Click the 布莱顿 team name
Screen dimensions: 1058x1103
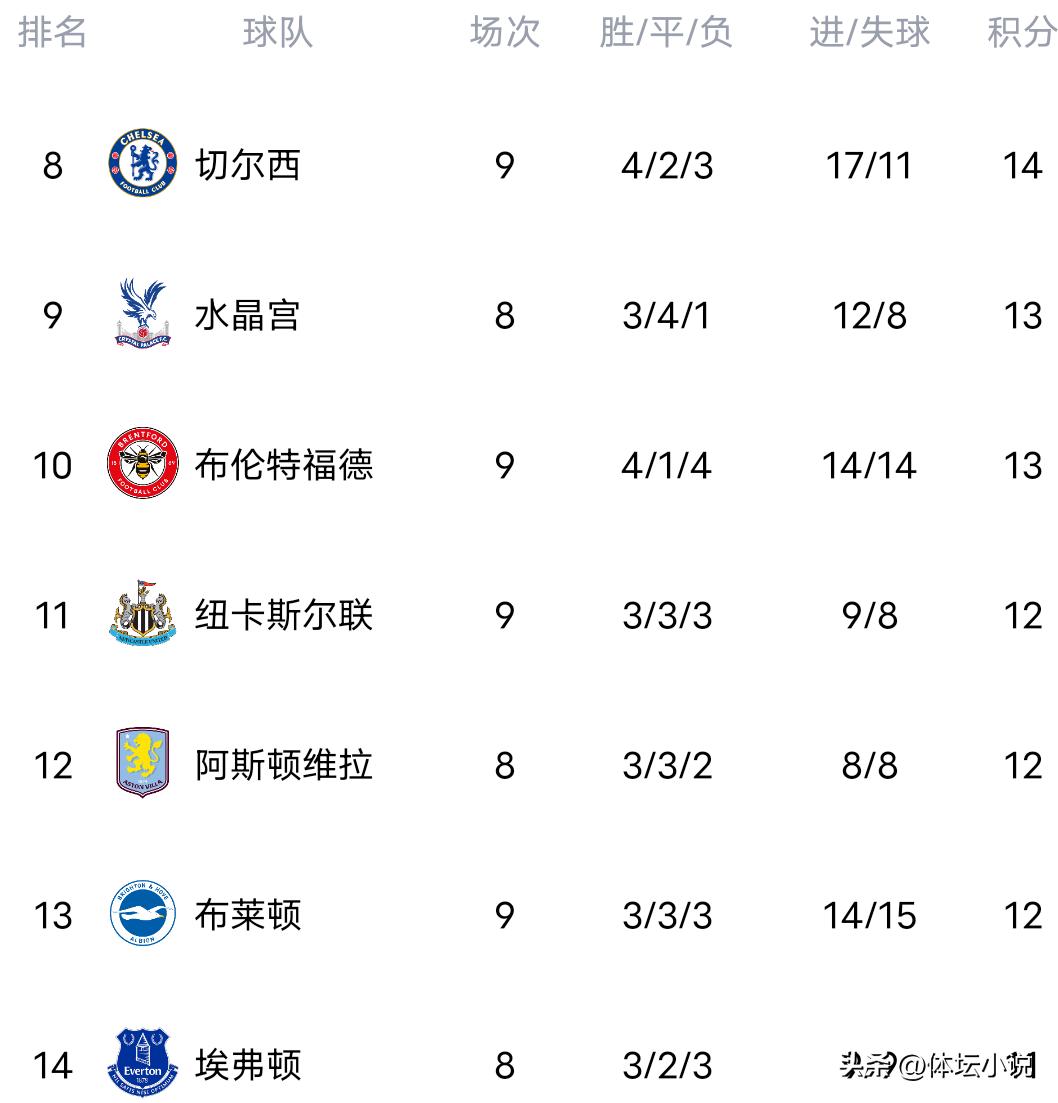pos(247,915)
